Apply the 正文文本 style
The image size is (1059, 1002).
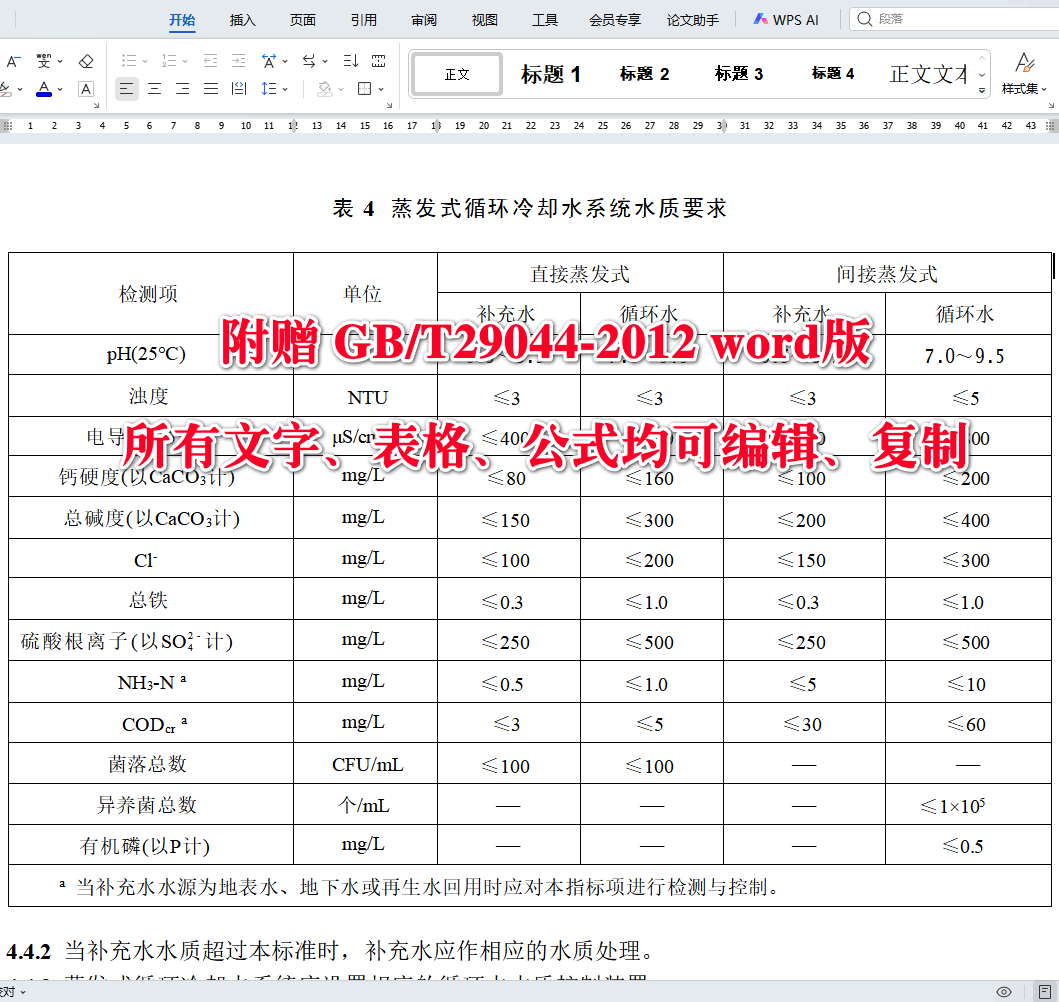[928, 74]
